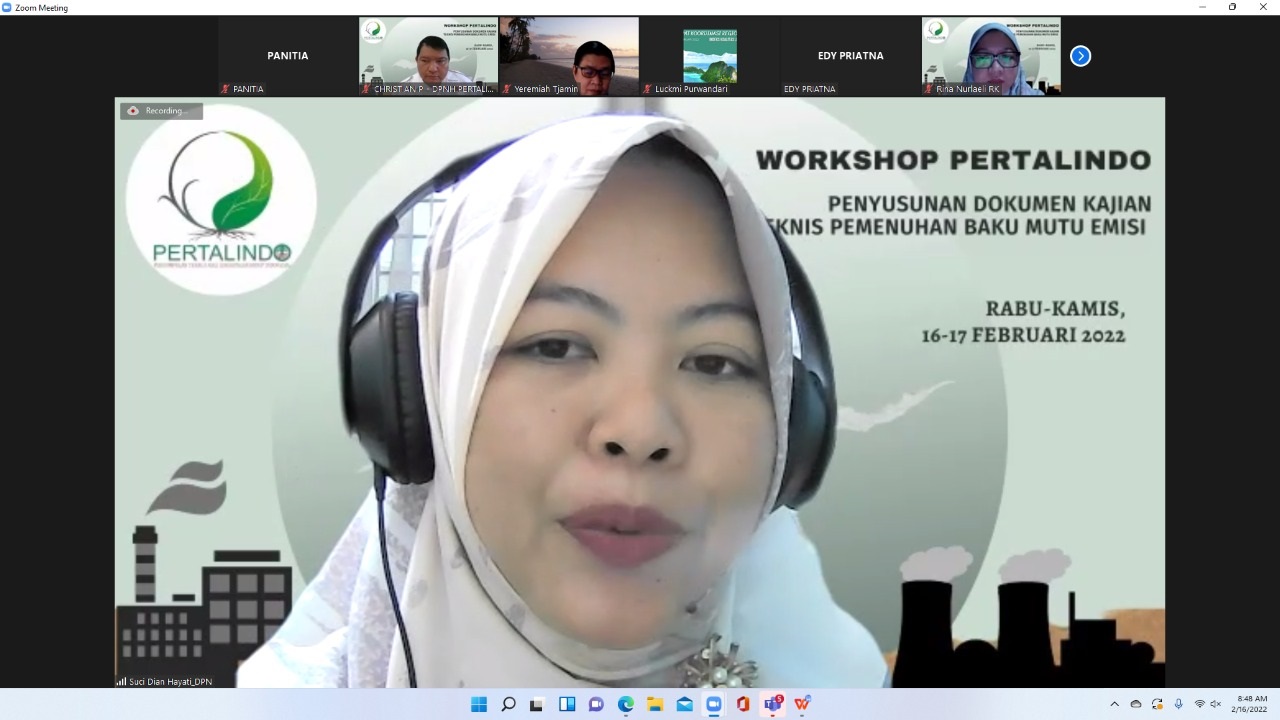Open the Widgets panel in the taskbar

[x=567, y=704]
